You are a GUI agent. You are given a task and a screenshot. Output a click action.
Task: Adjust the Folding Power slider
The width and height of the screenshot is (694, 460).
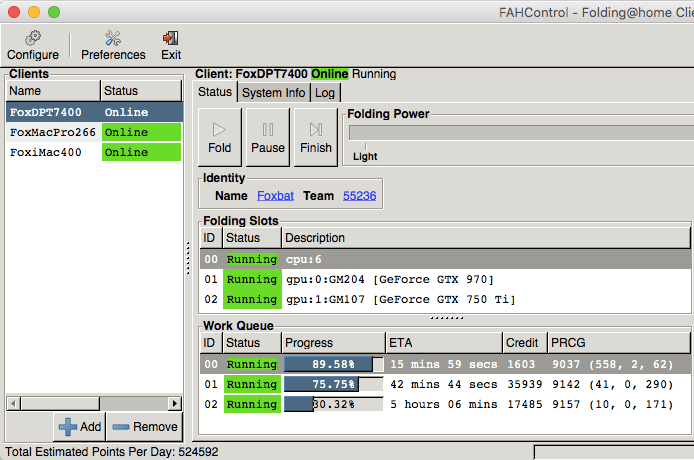pyautogui.click(x=521, y=133)
